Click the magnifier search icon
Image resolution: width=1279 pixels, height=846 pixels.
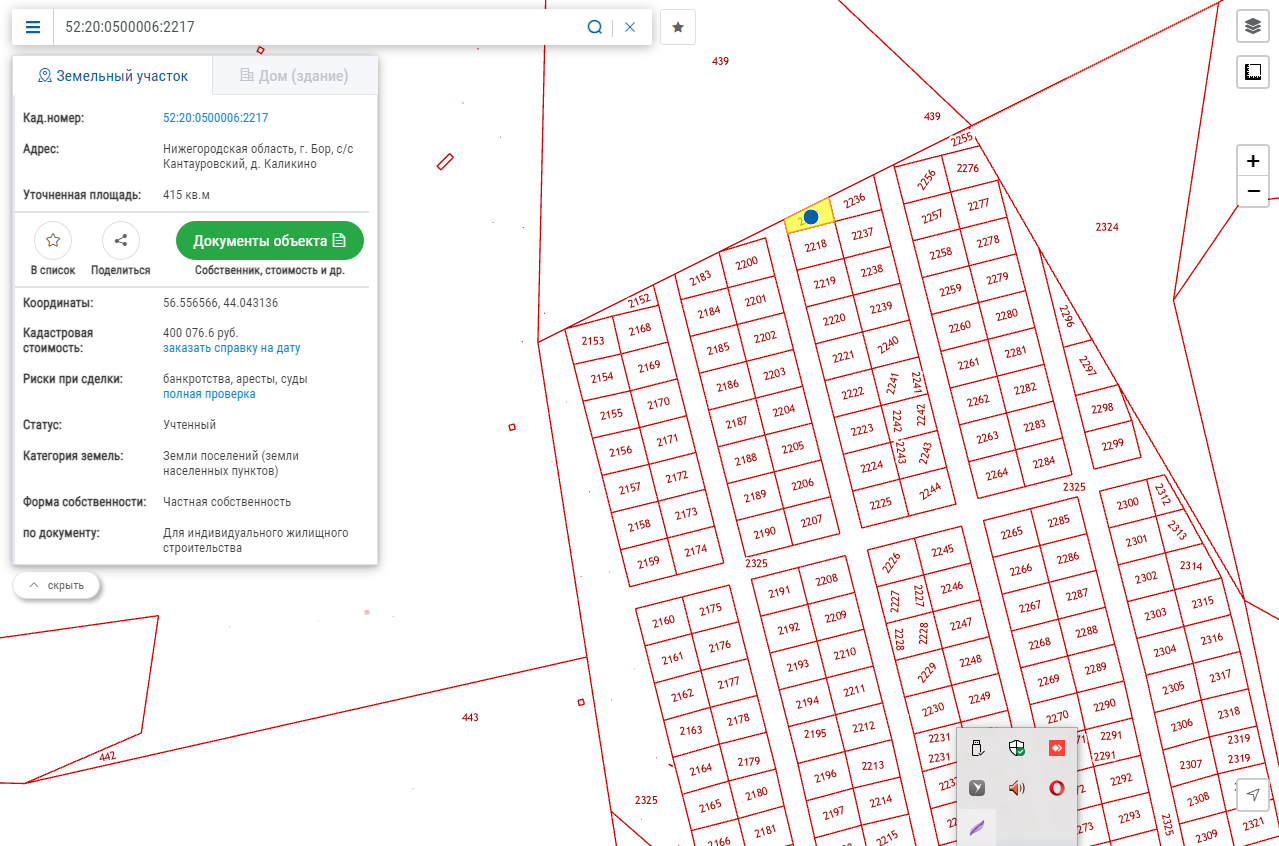click(594, 27)
